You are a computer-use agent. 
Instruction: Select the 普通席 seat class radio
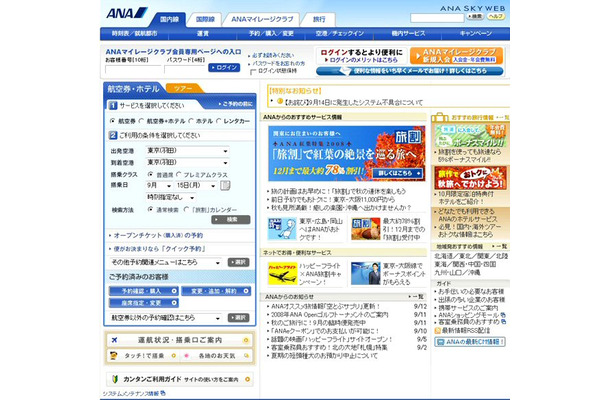click(x=150, y=174)
